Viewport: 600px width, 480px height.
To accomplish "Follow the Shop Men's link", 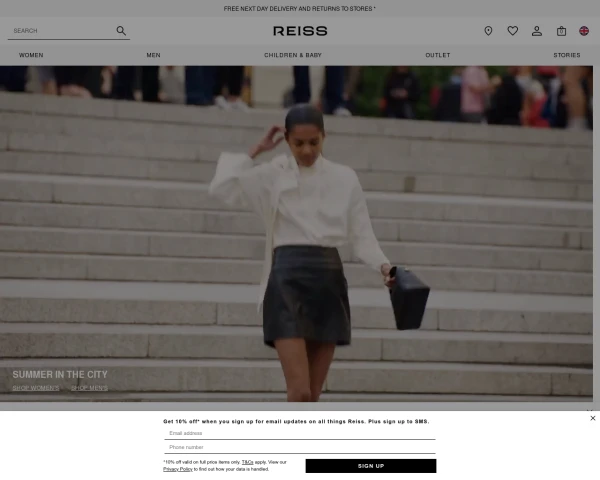I will point(89,388).
